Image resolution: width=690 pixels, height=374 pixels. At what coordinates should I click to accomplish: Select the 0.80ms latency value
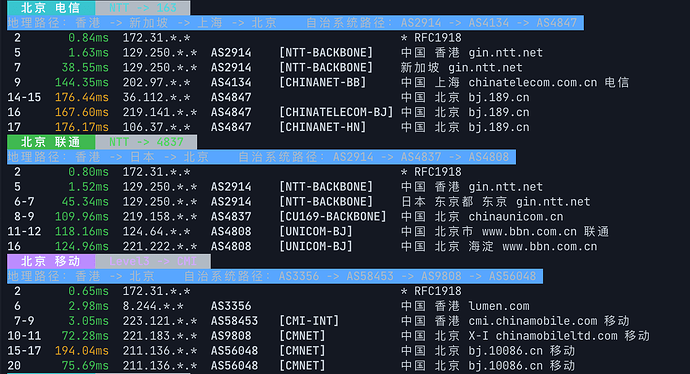[88, 172]
